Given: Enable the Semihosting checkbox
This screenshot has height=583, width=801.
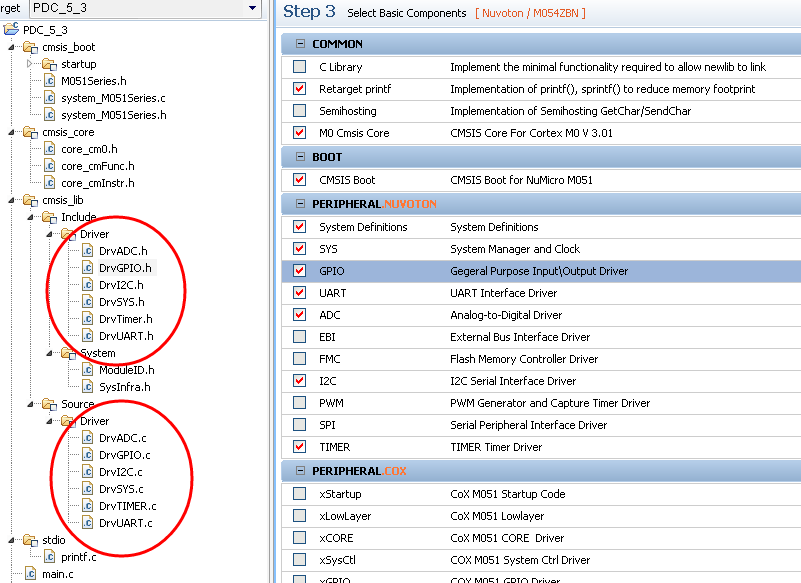Looking at the screenshot, I should pyautogui.click(x=300, y=111).
